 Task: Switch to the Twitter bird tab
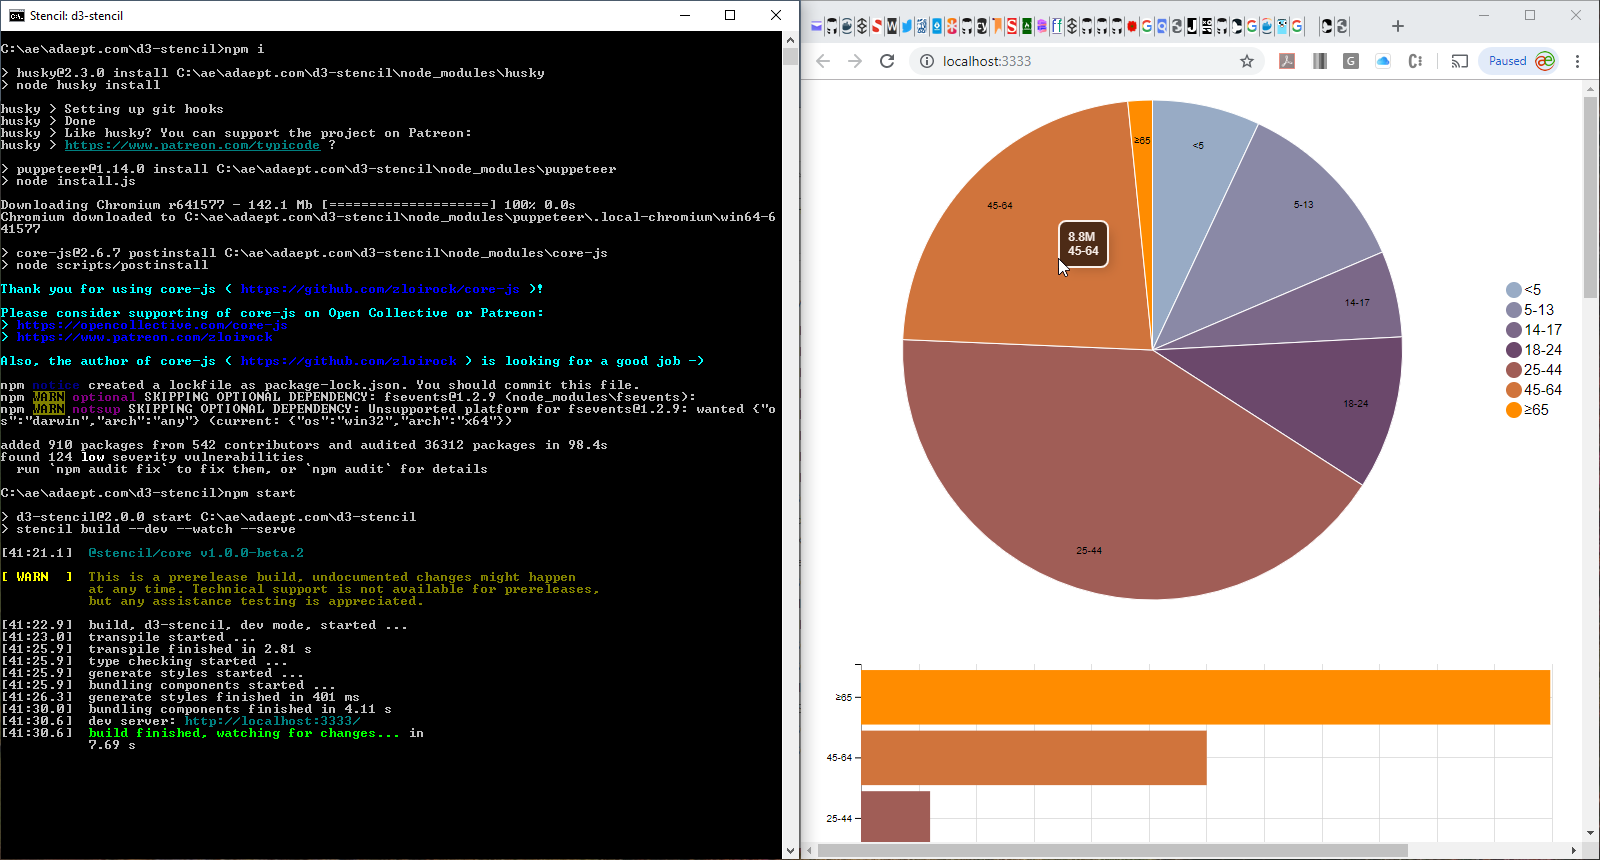point(907,26)
